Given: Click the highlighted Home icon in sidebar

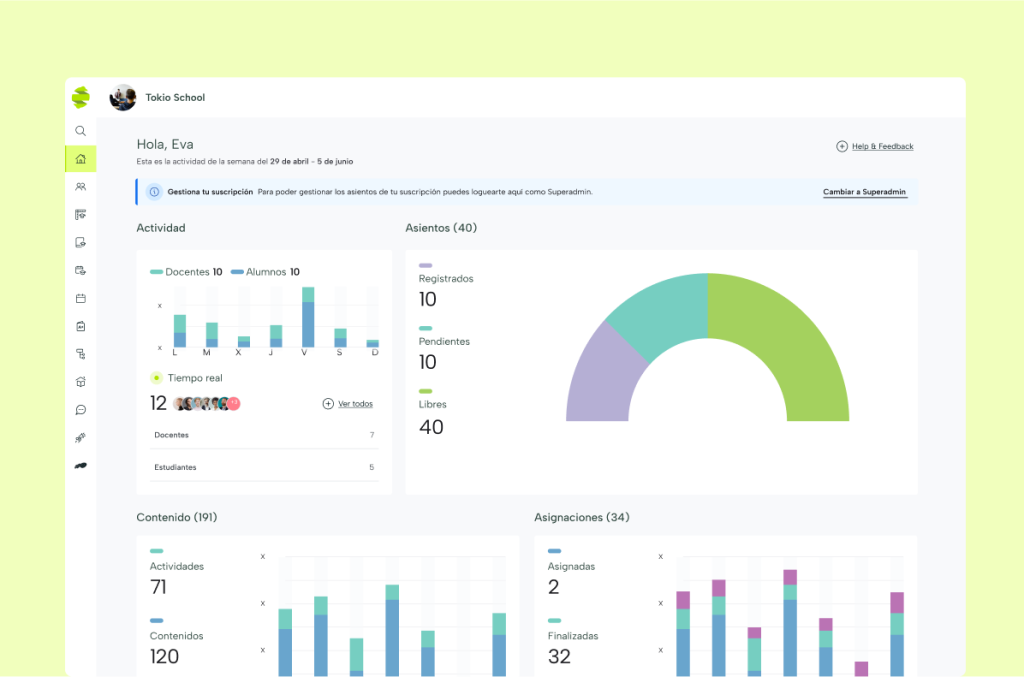Looking at the screenshot, I should [x=81, y=159].
